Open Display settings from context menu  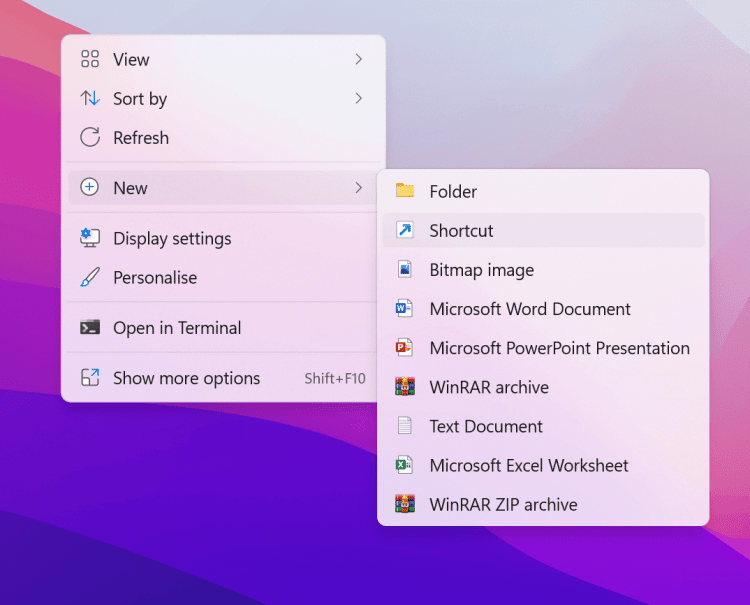[x=172, y=238]
